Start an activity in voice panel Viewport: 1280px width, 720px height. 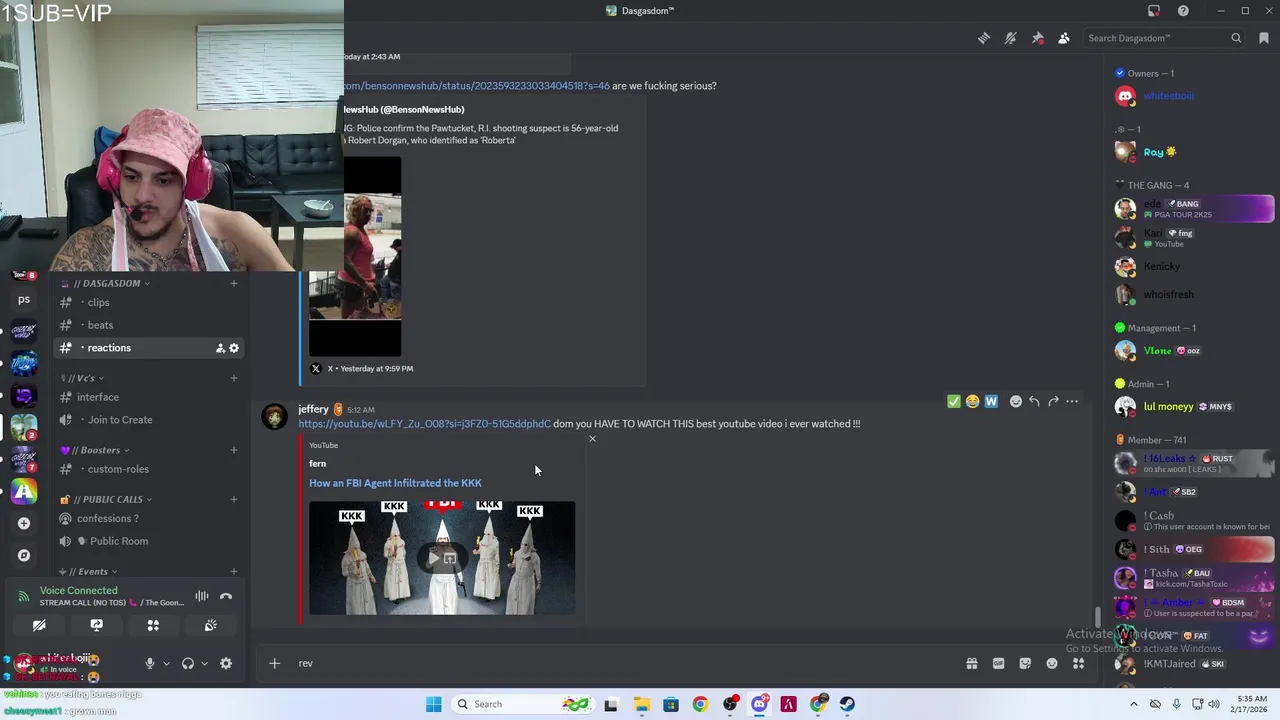(x=153, y=625)
